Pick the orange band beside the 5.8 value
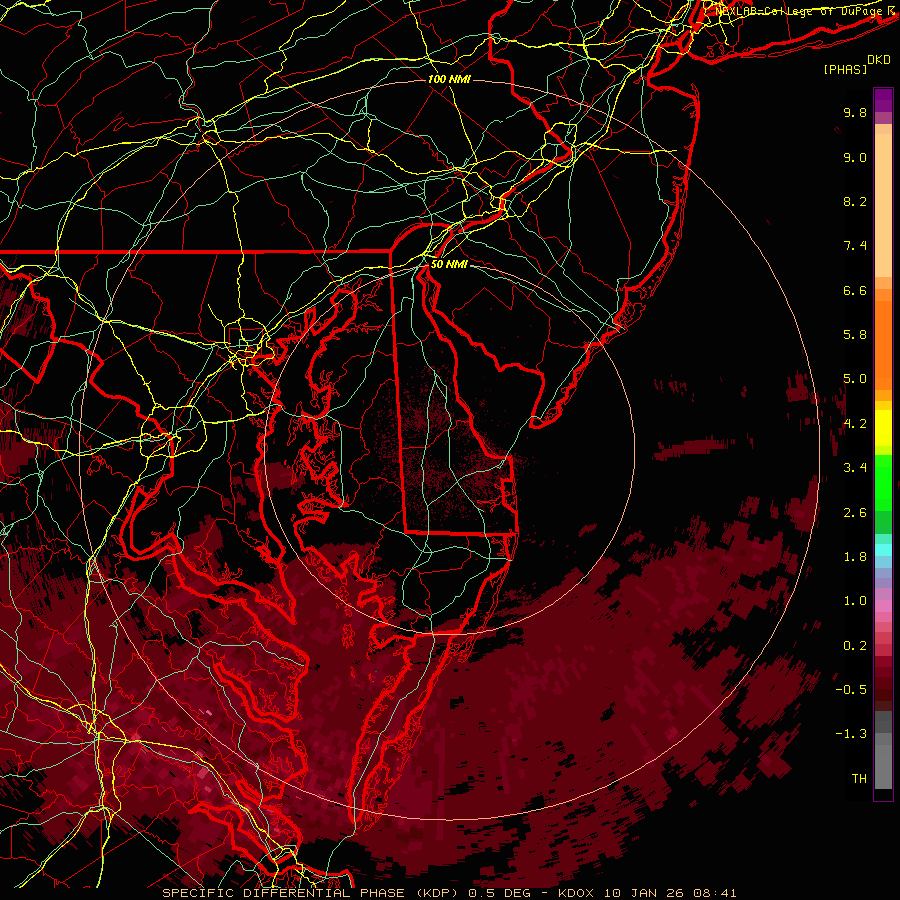 (x=883, y=345)
